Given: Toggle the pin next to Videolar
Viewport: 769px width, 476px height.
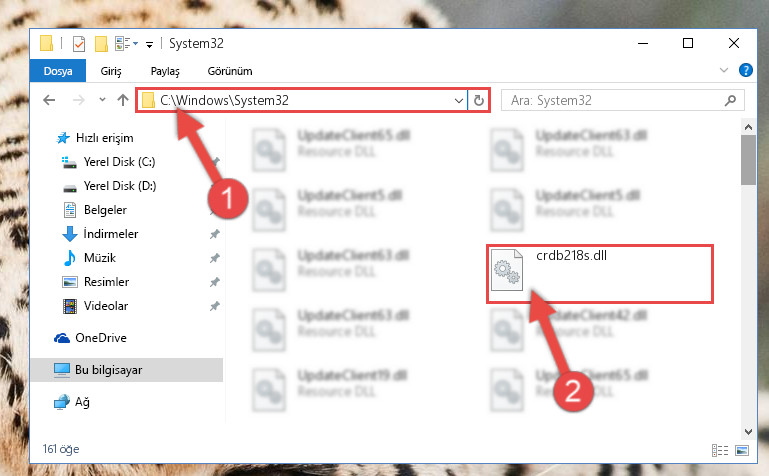Looking at the screenshot, I should tap(214, 306).
